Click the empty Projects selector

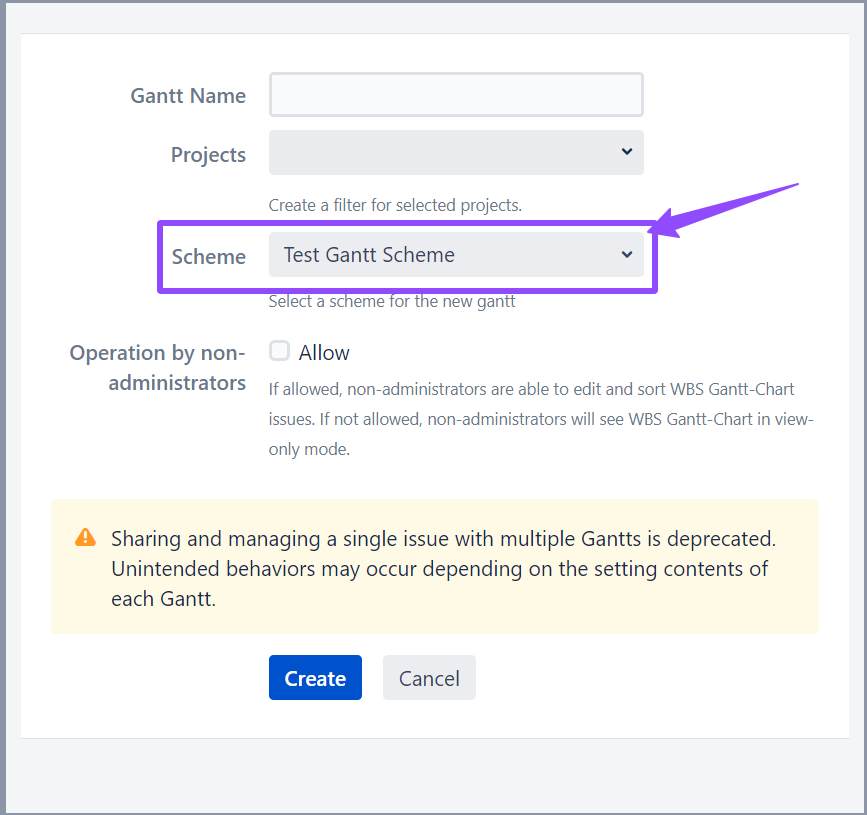[x=456, y=152]
